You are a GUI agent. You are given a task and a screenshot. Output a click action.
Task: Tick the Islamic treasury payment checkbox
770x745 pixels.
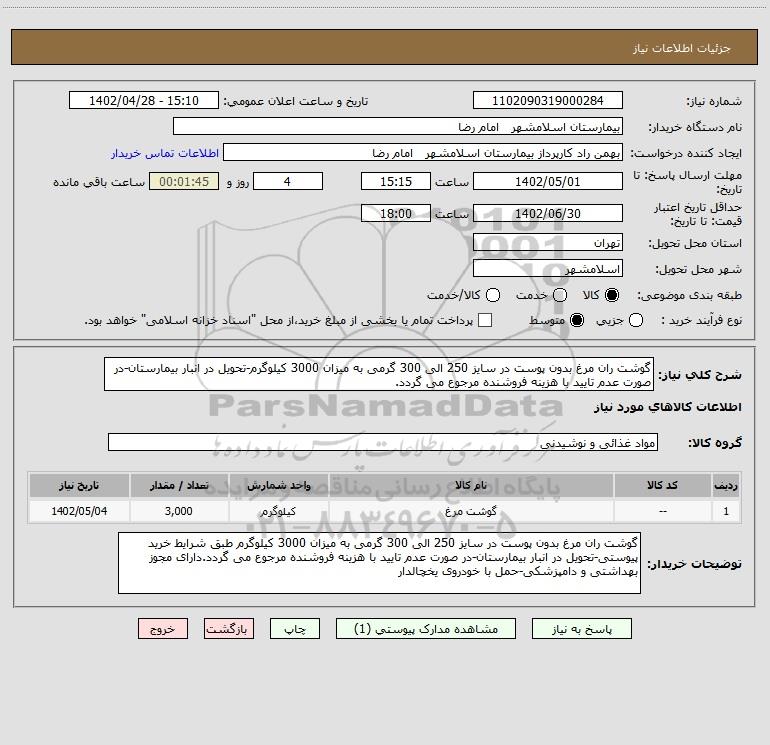(x=485, y=320)
